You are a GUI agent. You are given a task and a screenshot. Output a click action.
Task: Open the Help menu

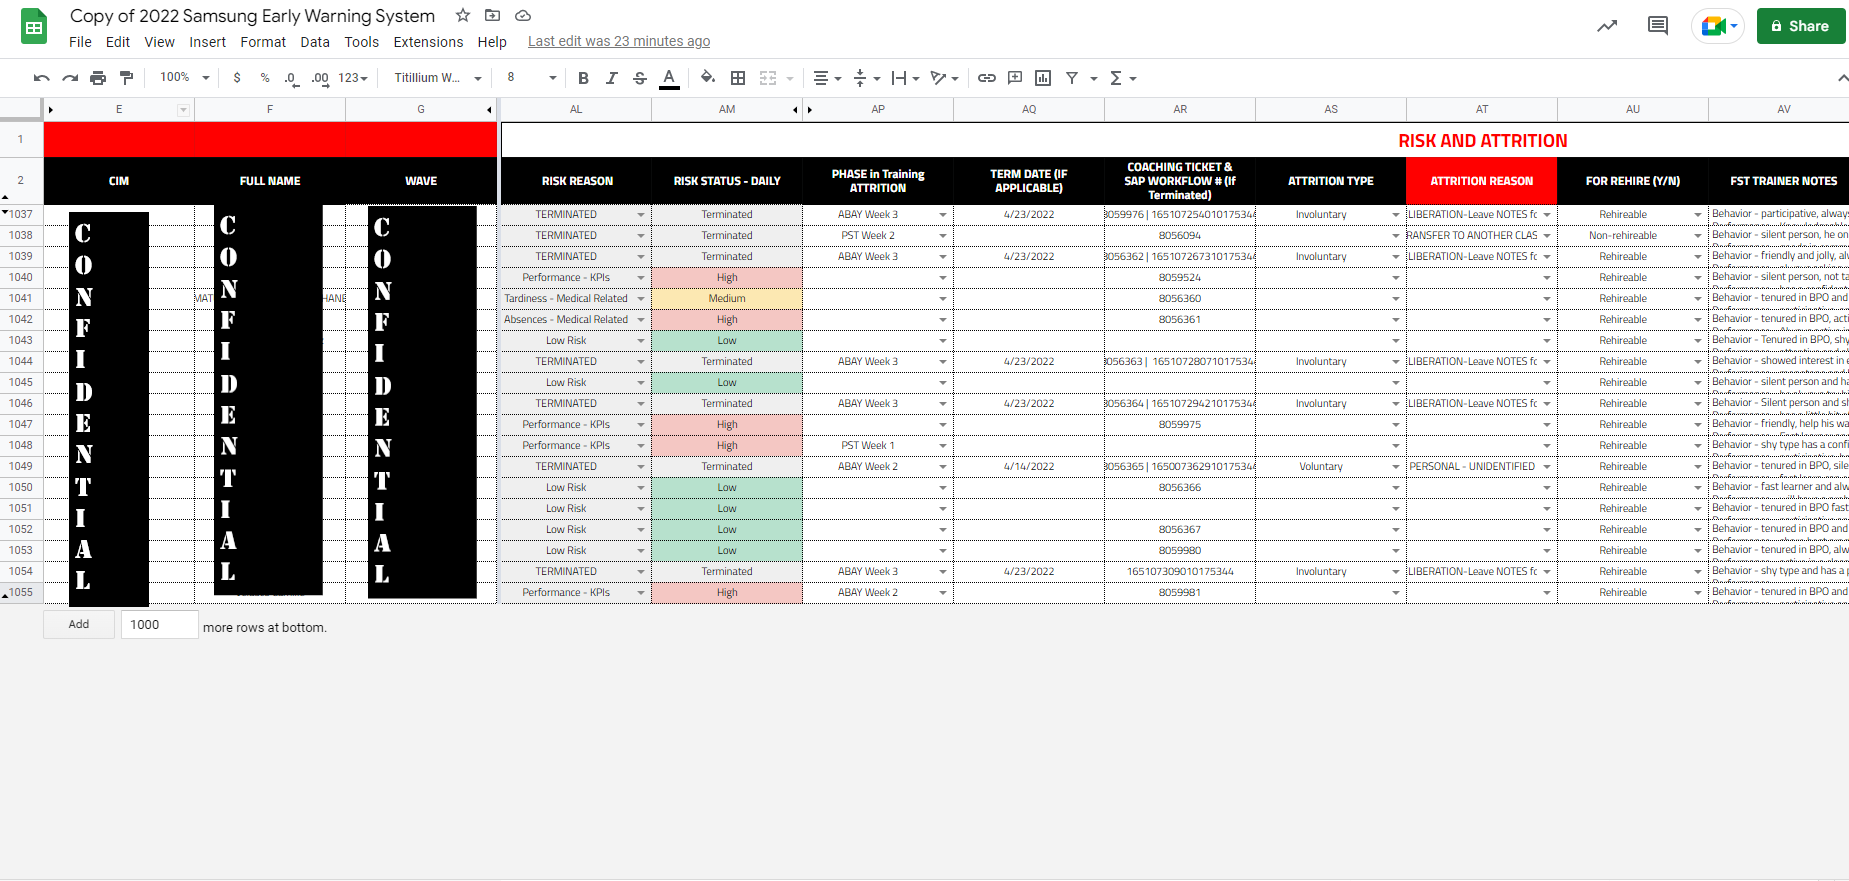click(492, 42)
